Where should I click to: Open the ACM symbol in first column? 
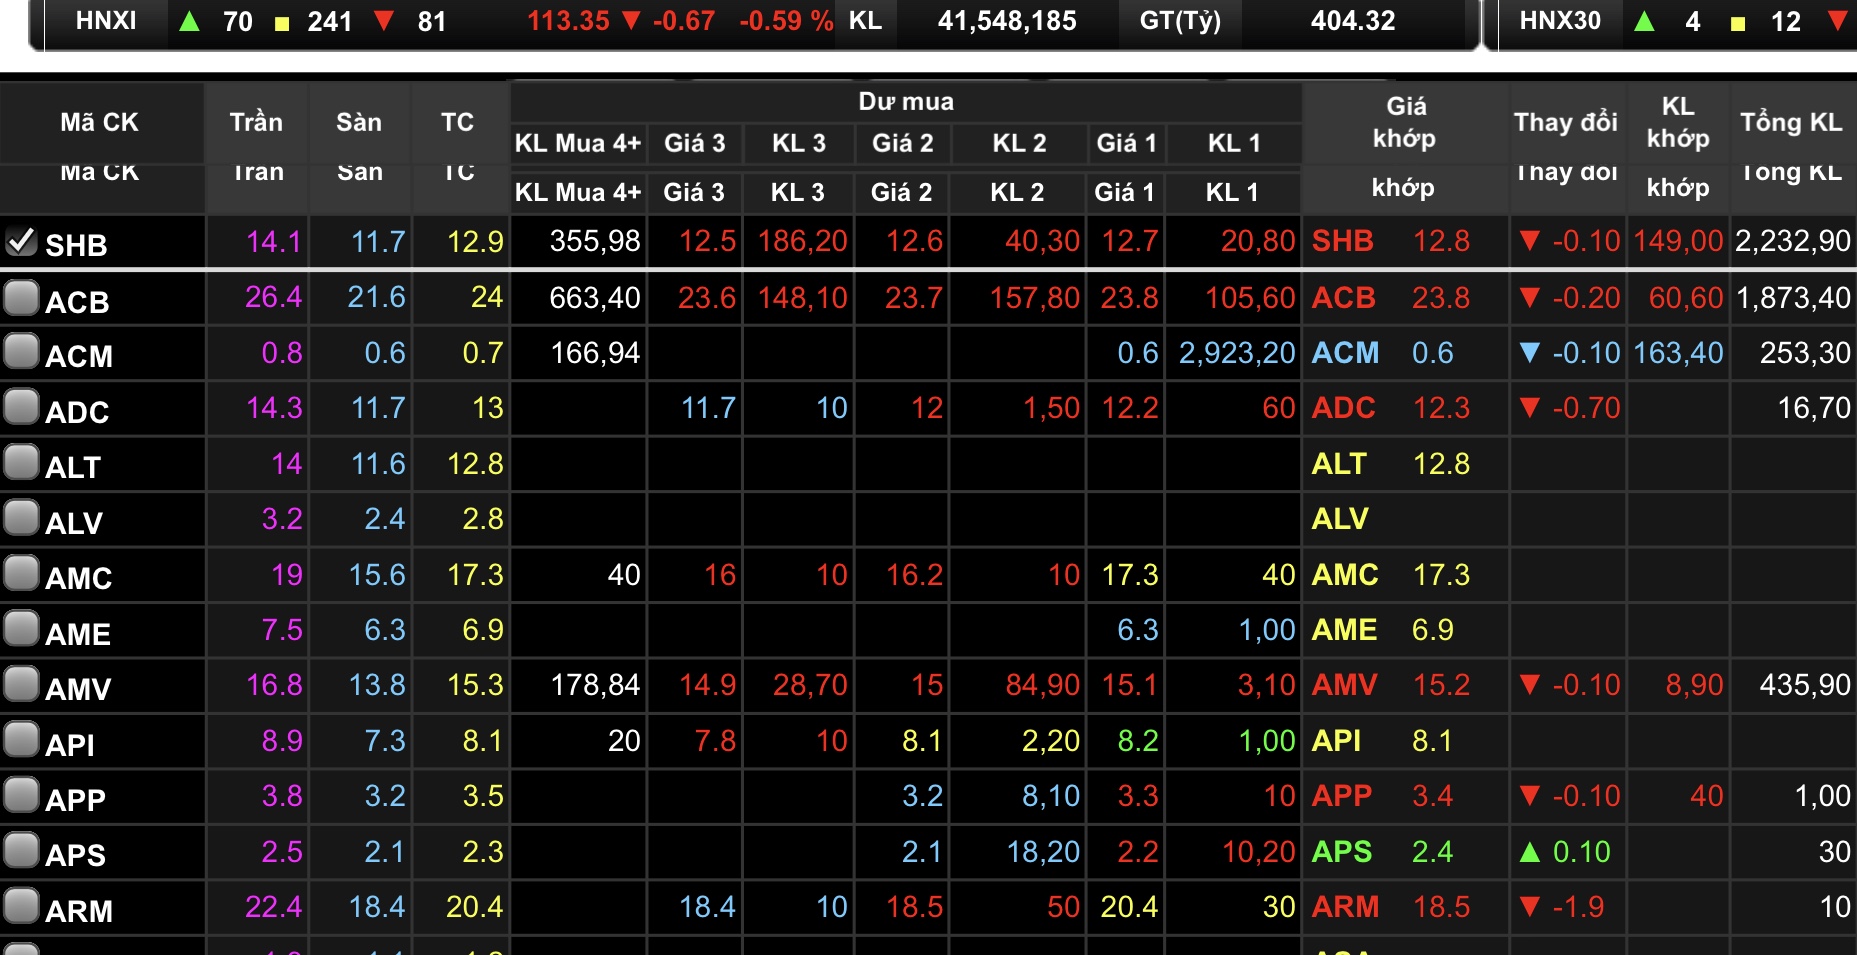(x=79, y=356)
